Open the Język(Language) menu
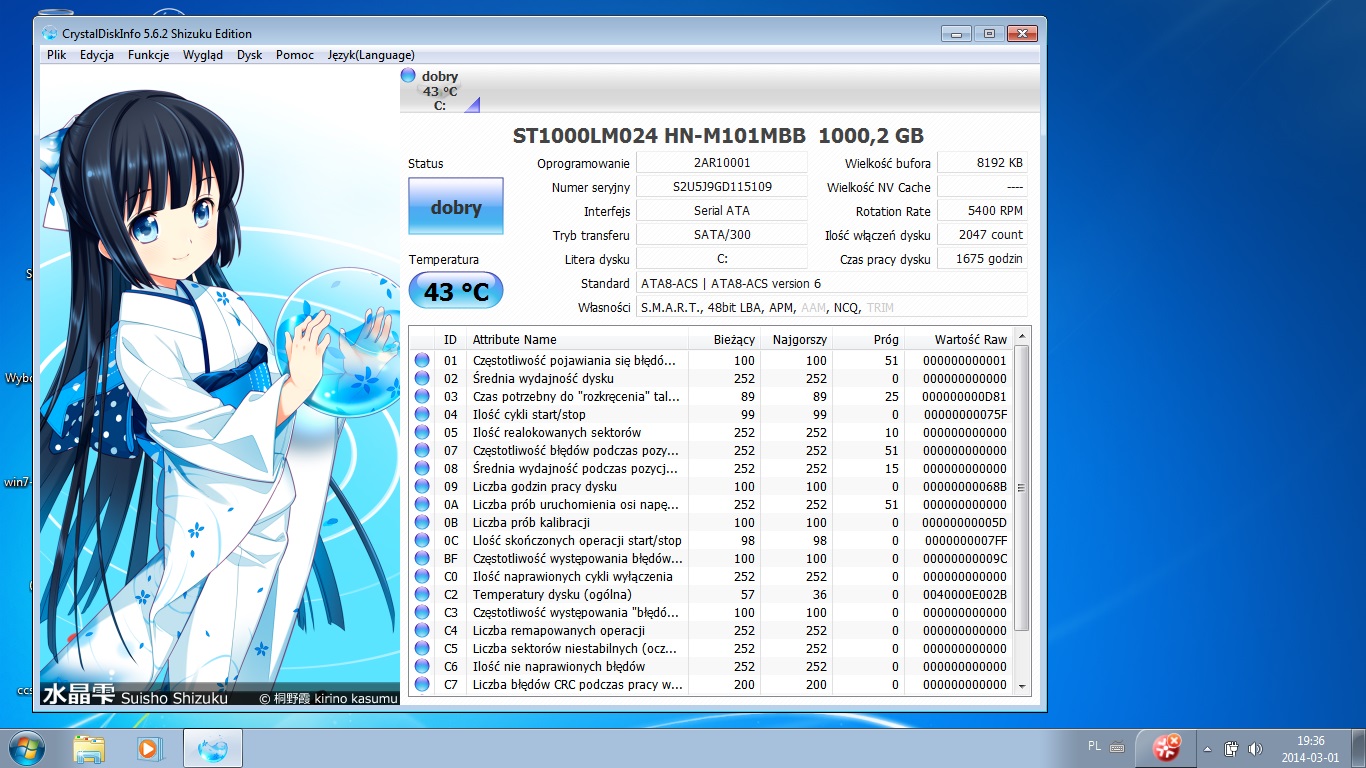Viewport: 1366px width, 768px height. (371, 55)
